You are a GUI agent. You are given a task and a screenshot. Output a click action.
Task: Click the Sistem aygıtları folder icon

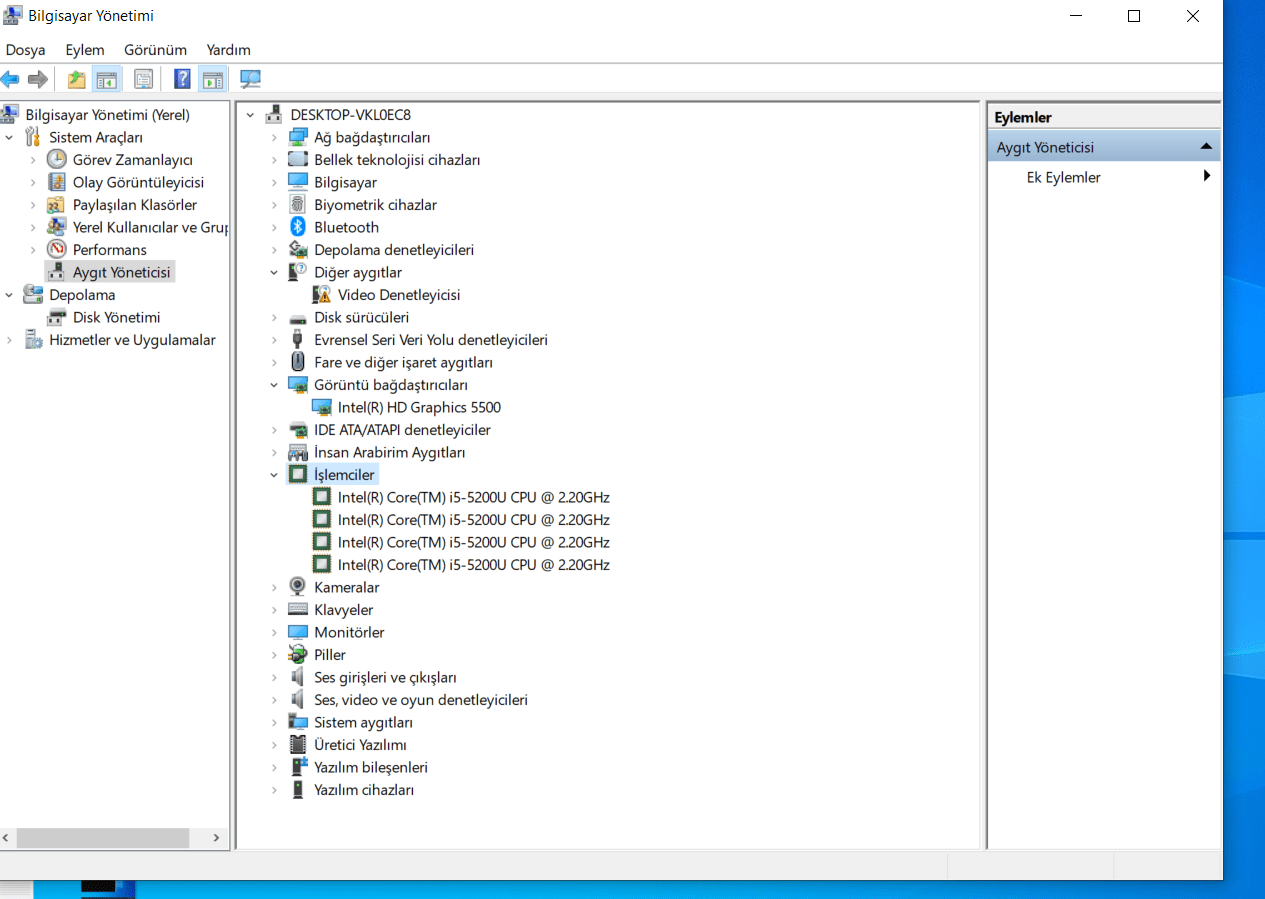297,722
